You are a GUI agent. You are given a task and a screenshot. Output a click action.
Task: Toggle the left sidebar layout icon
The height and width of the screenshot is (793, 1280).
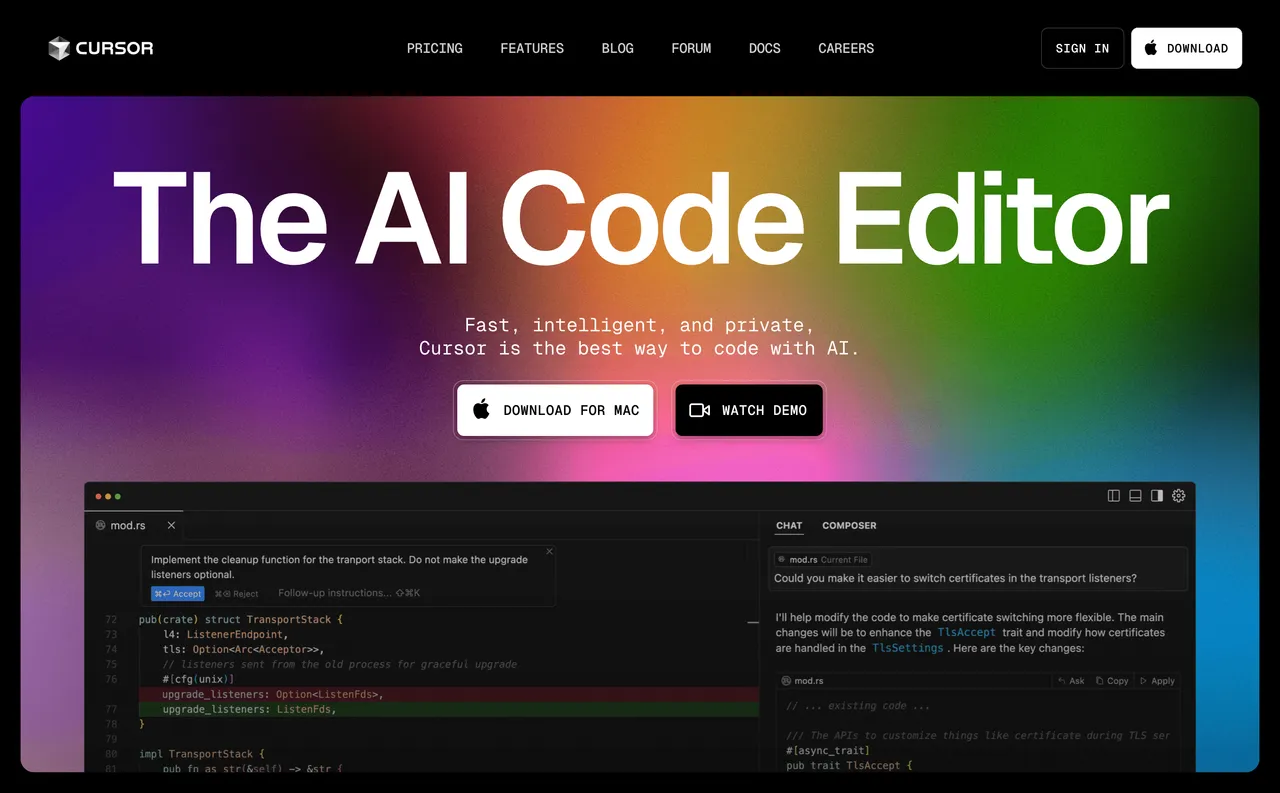coord(1114,496)
